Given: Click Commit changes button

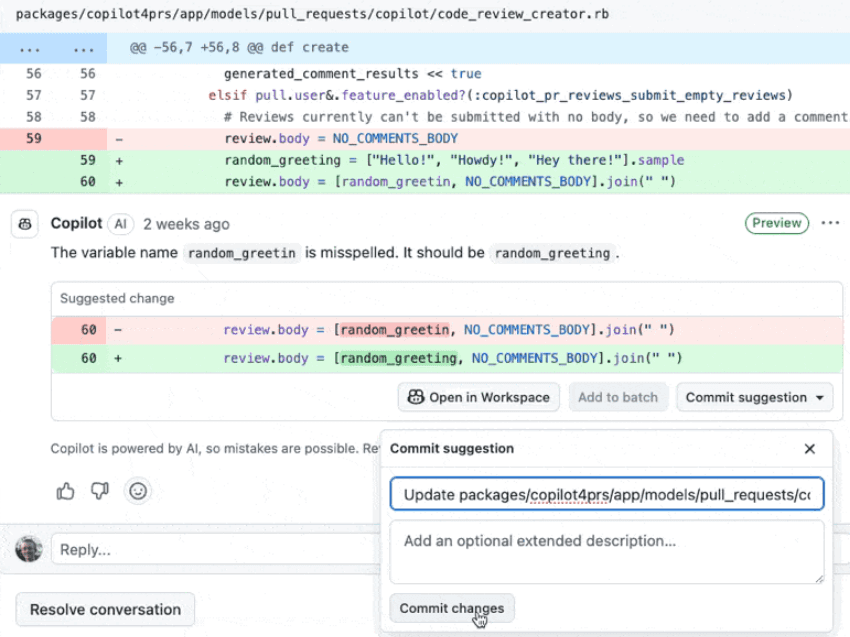Looking at the screenshot, I should 452,608.
